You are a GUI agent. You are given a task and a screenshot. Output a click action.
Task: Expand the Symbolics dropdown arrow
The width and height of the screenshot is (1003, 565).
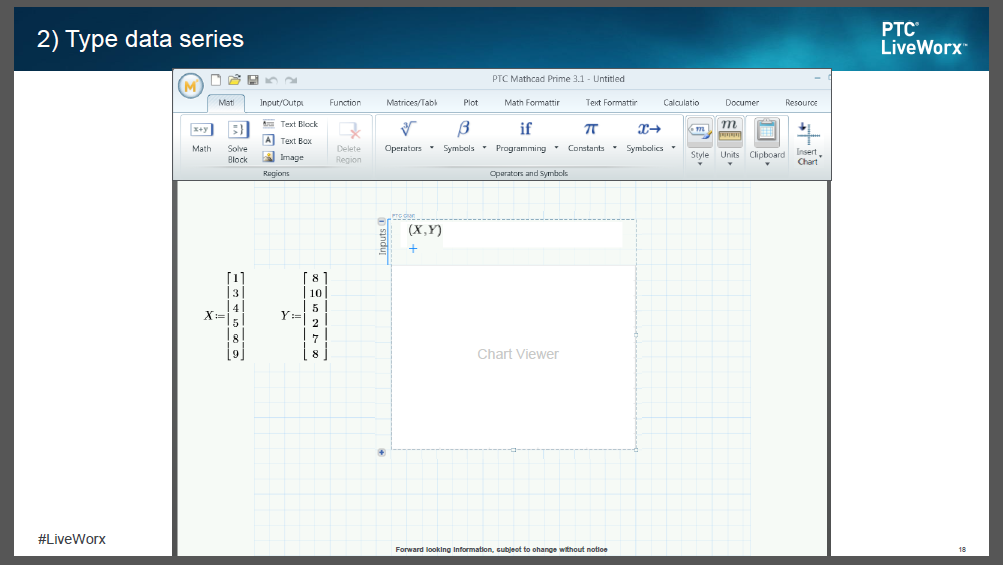click(674, 148)
